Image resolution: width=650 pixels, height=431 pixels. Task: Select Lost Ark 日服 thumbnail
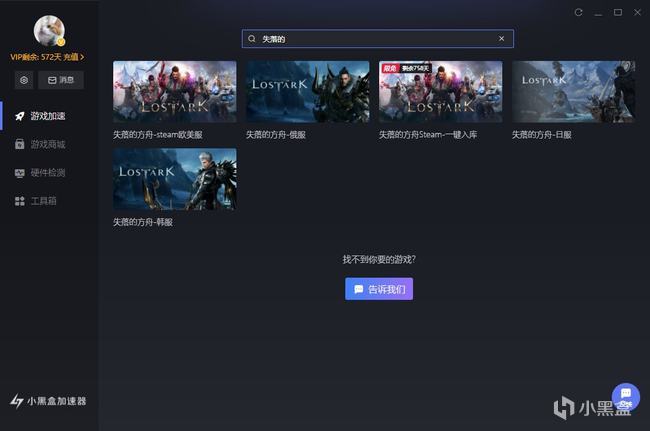pos(573,92)
